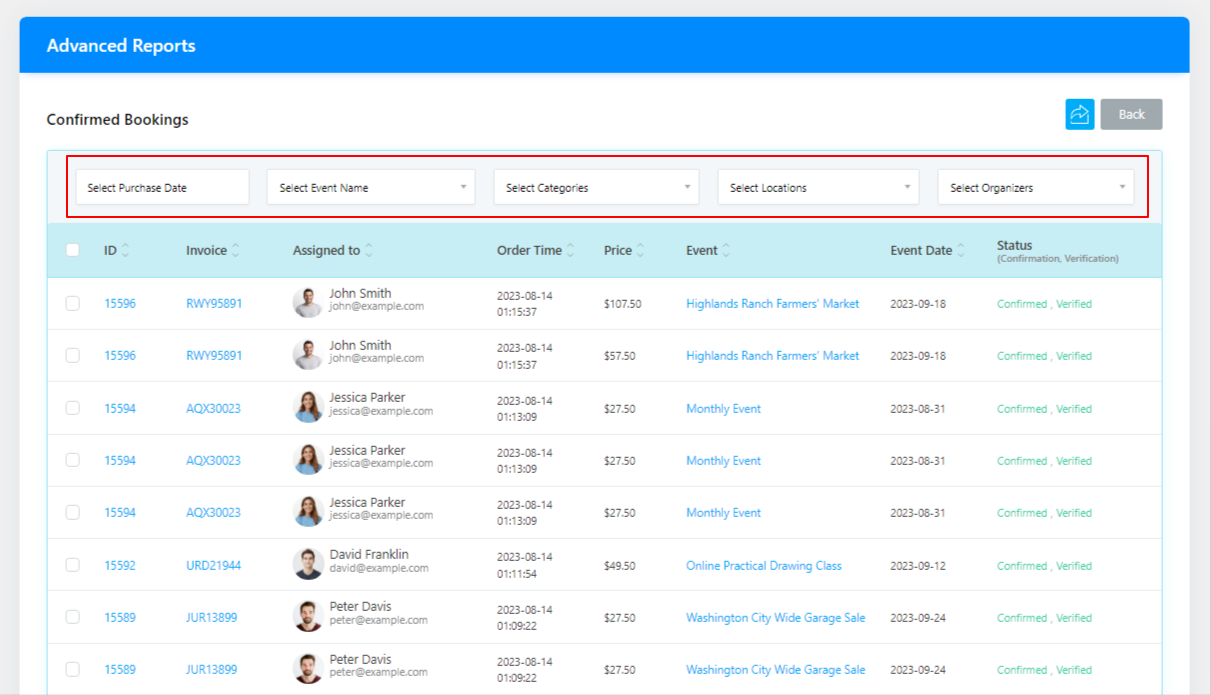Open David Franklin's profile picture

(308, 564)
